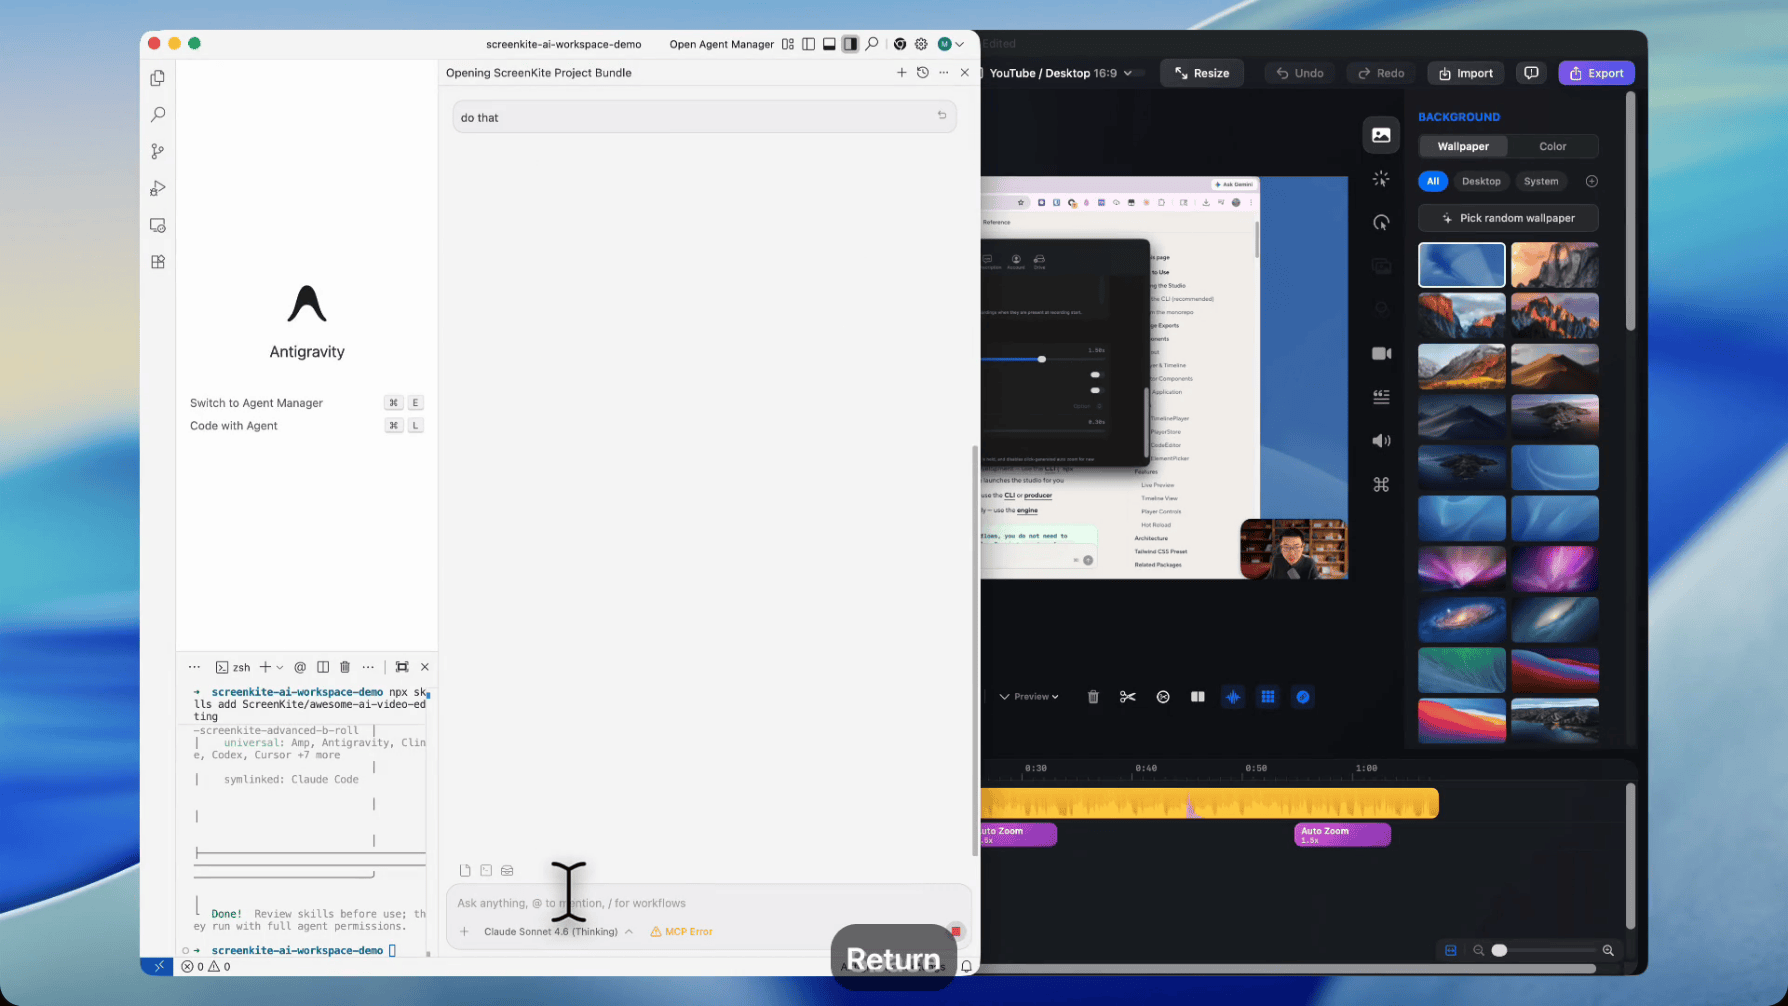The height and width of the screenshot is (1006, 1788).
Task: Split the terminal pane
Action: tap(323, 667)
